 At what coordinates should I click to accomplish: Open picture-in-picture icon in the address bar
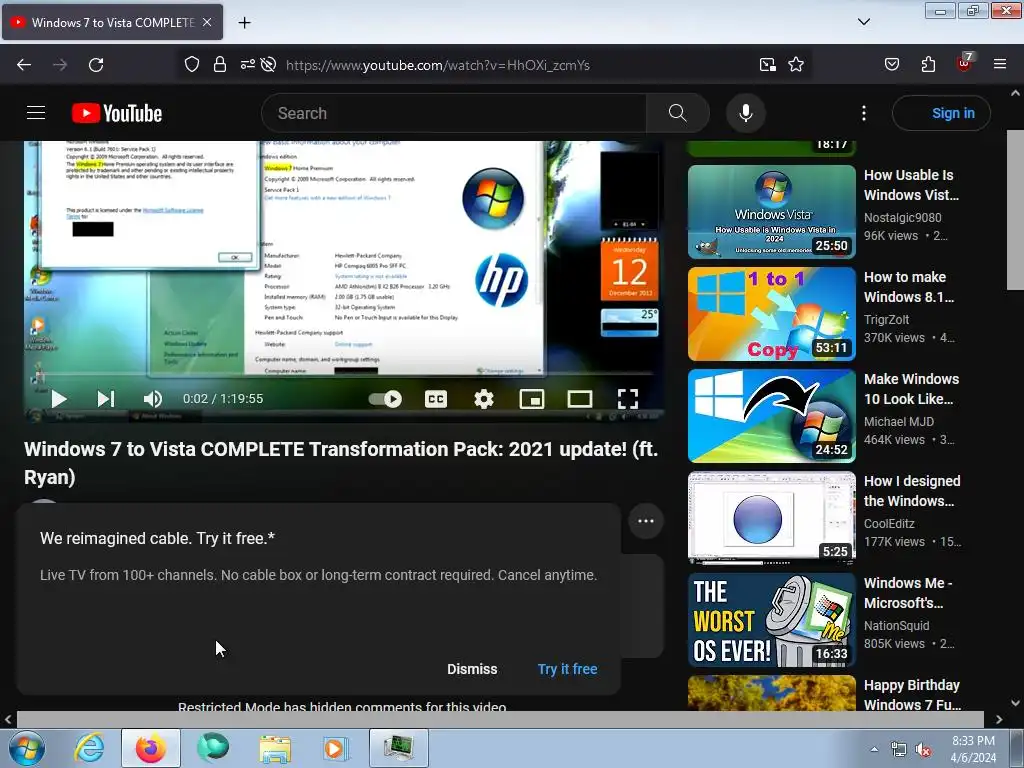click(x=768, y=65)
